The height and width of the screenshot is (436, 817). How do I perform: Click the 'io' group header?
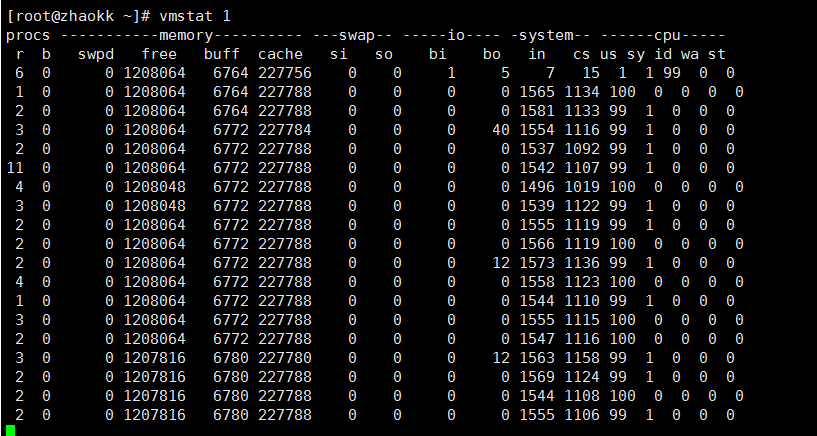coord(456,35)
